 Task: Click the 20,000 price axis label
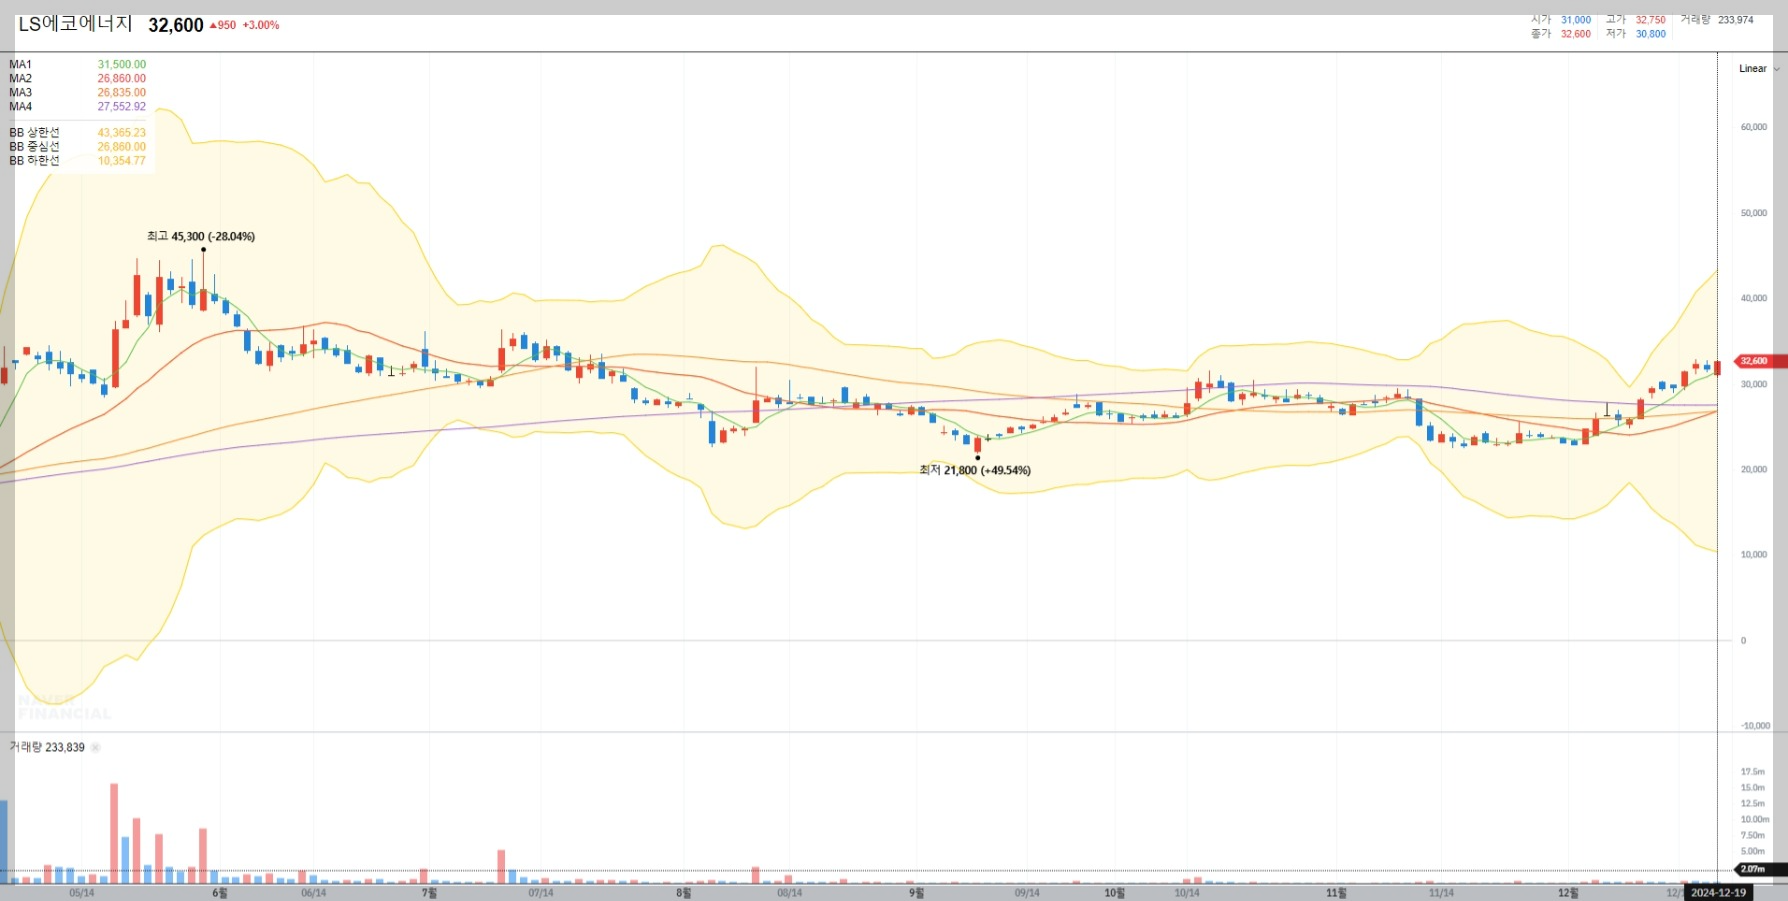point(1754,469)
